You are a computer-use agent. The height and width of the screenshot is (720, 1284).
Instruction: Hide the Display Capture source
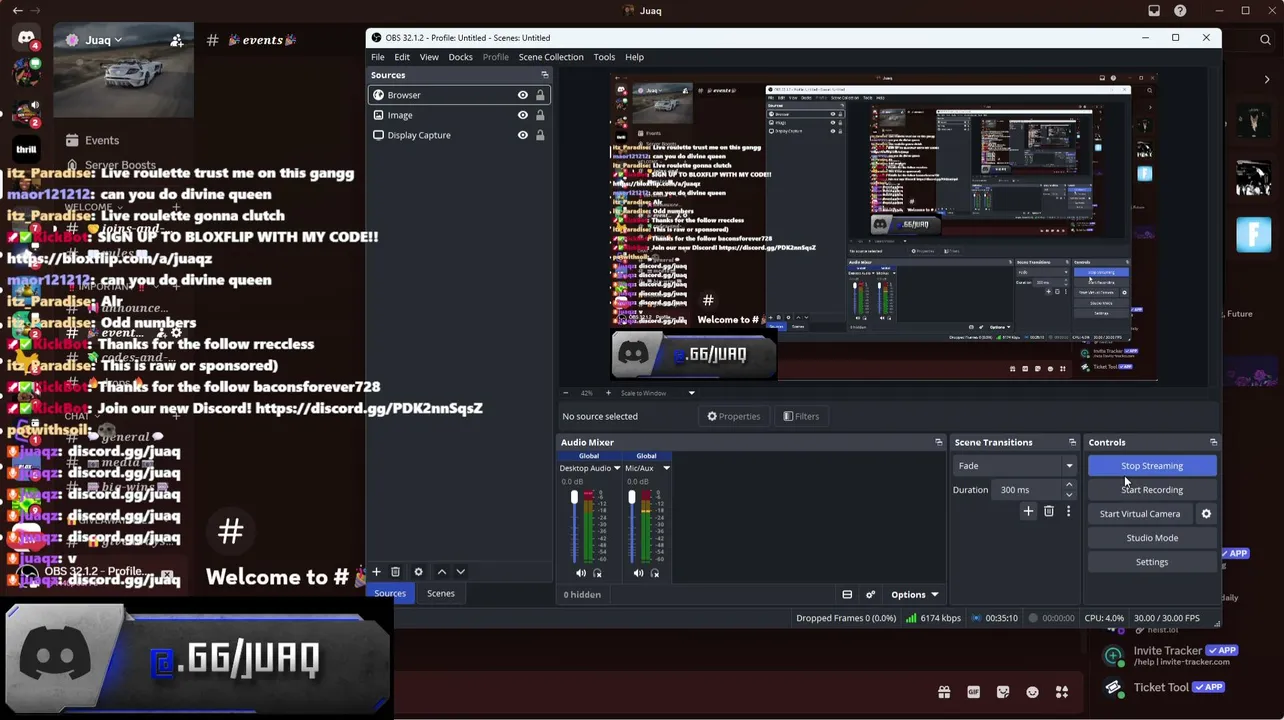tap(522, 135)
